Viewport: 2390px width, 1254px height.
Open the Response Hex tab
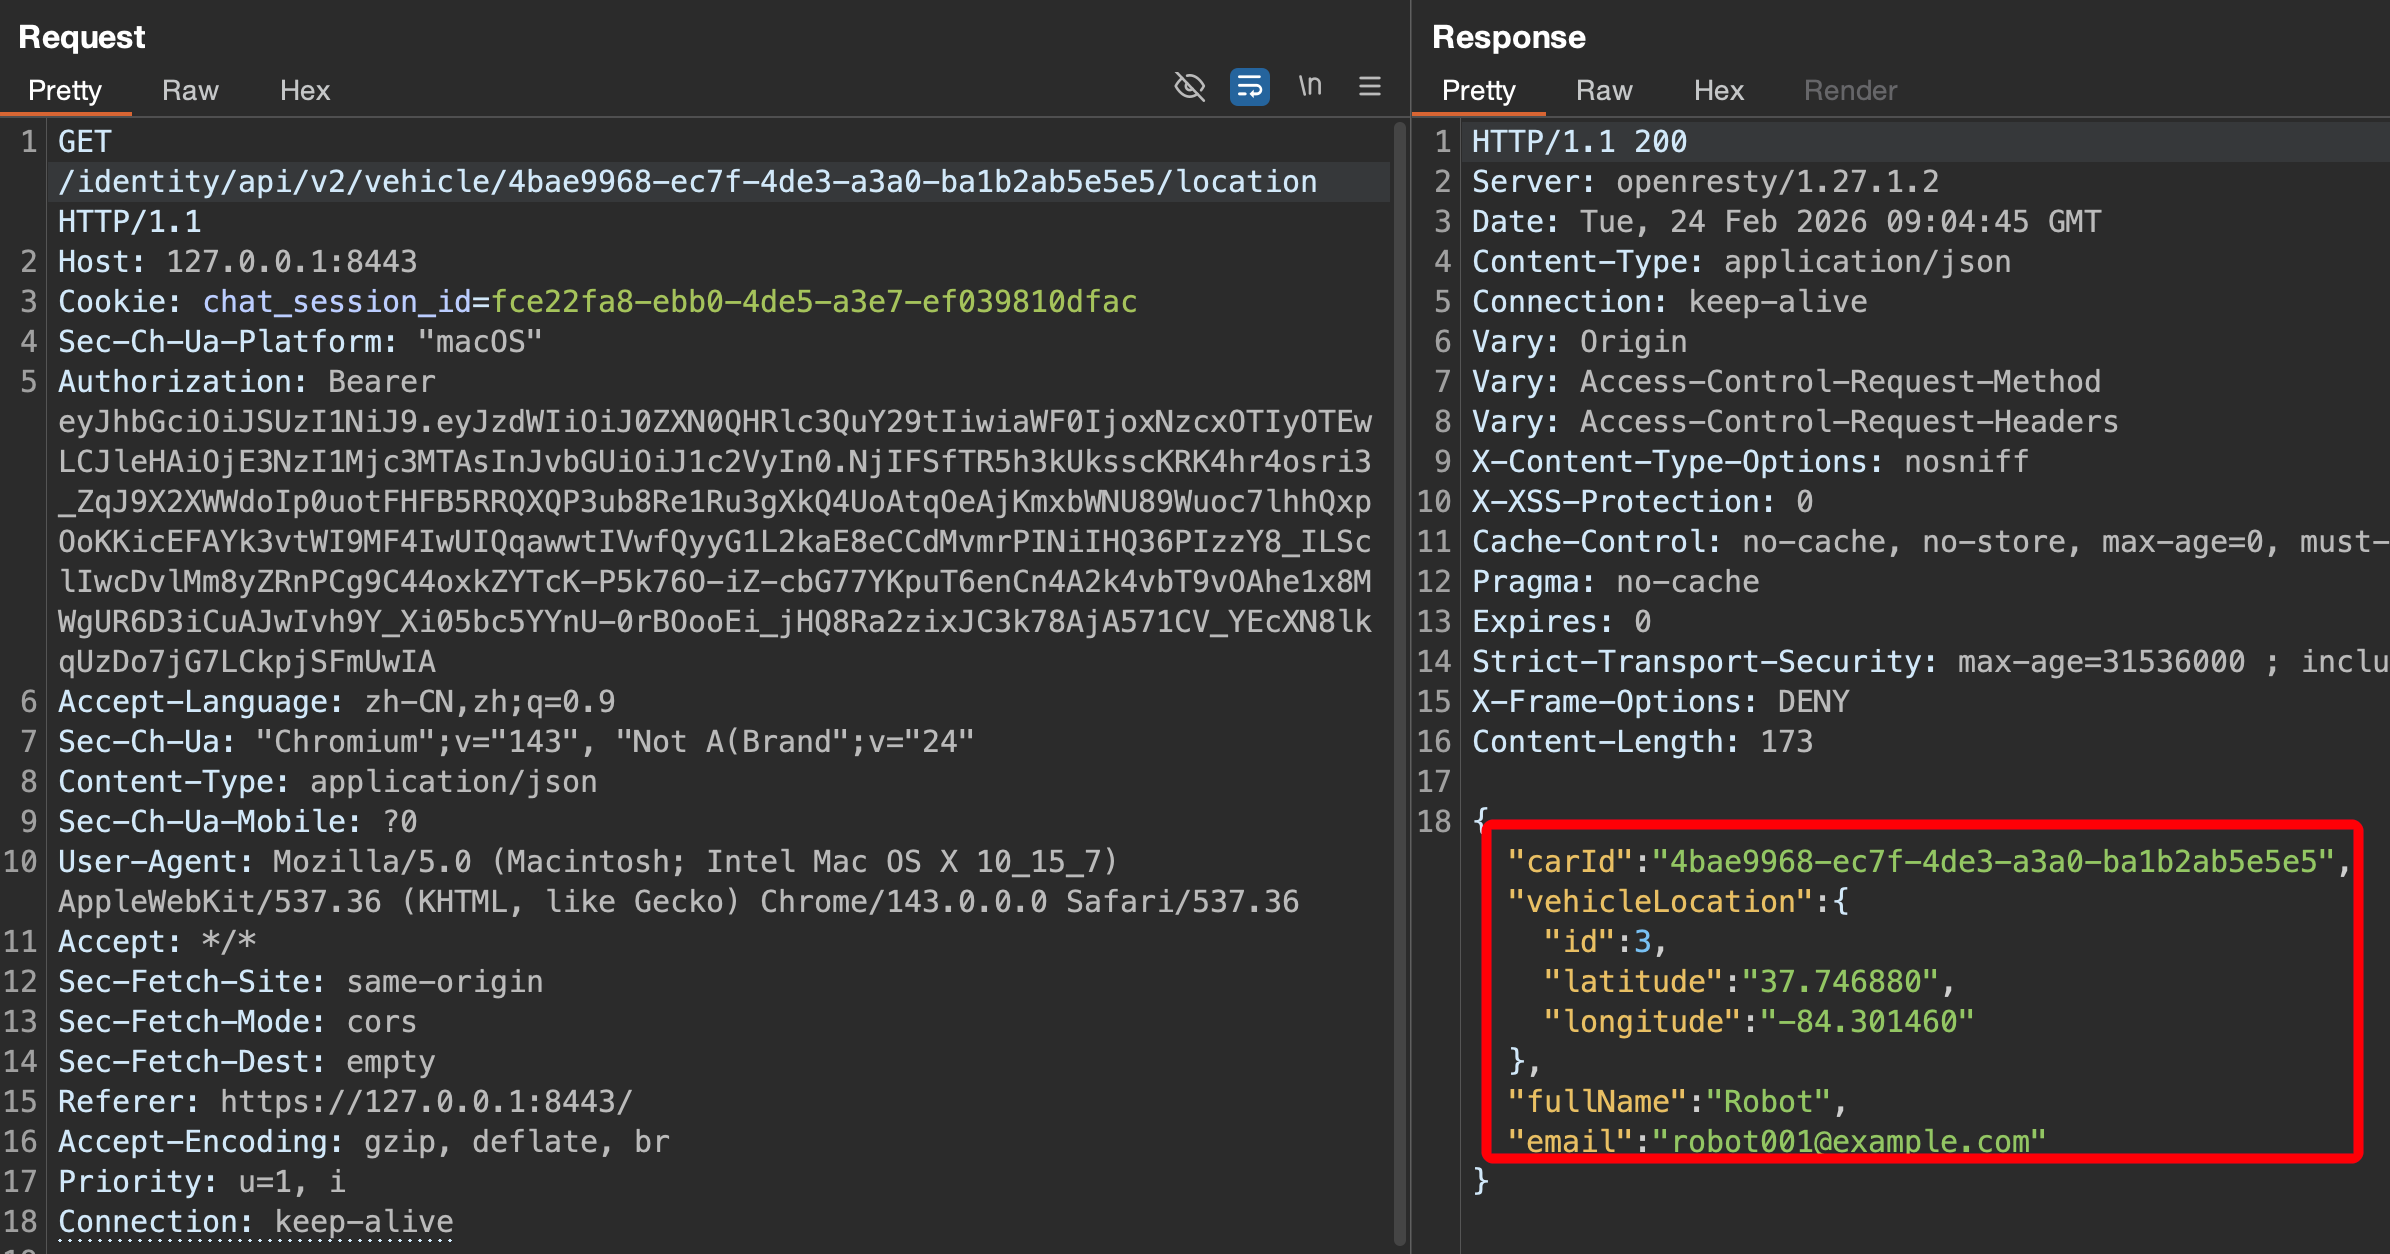point(1718,91)
